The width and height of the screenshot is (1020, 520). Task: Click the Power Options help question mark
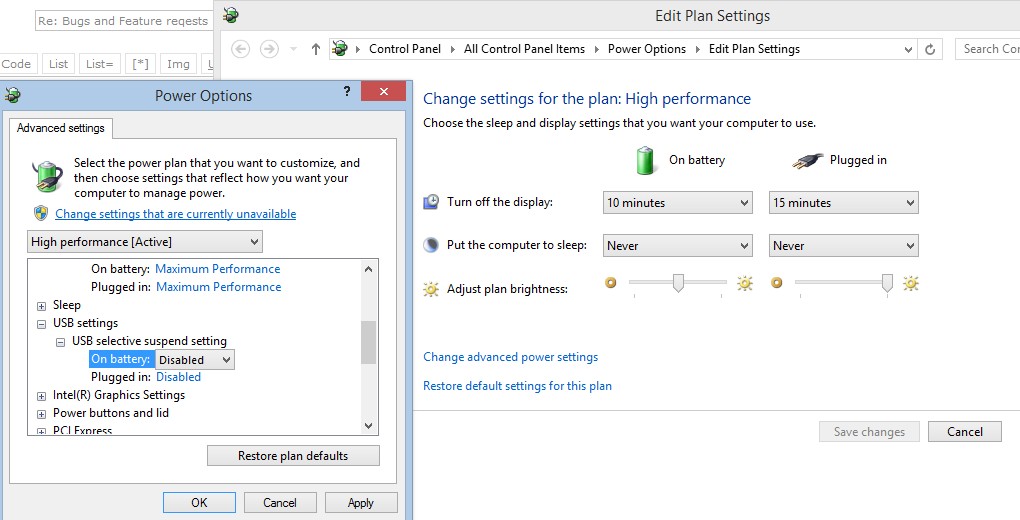point(347,91)
